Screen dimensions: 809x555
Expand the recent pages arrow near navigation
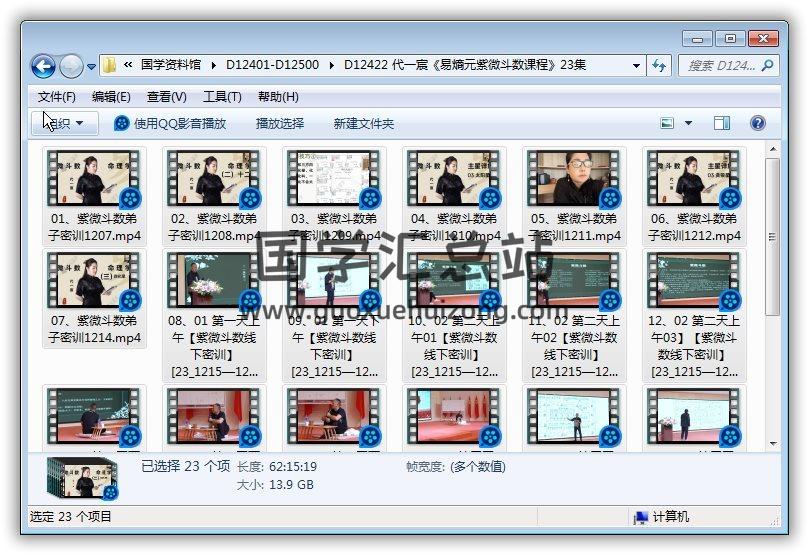92,67
